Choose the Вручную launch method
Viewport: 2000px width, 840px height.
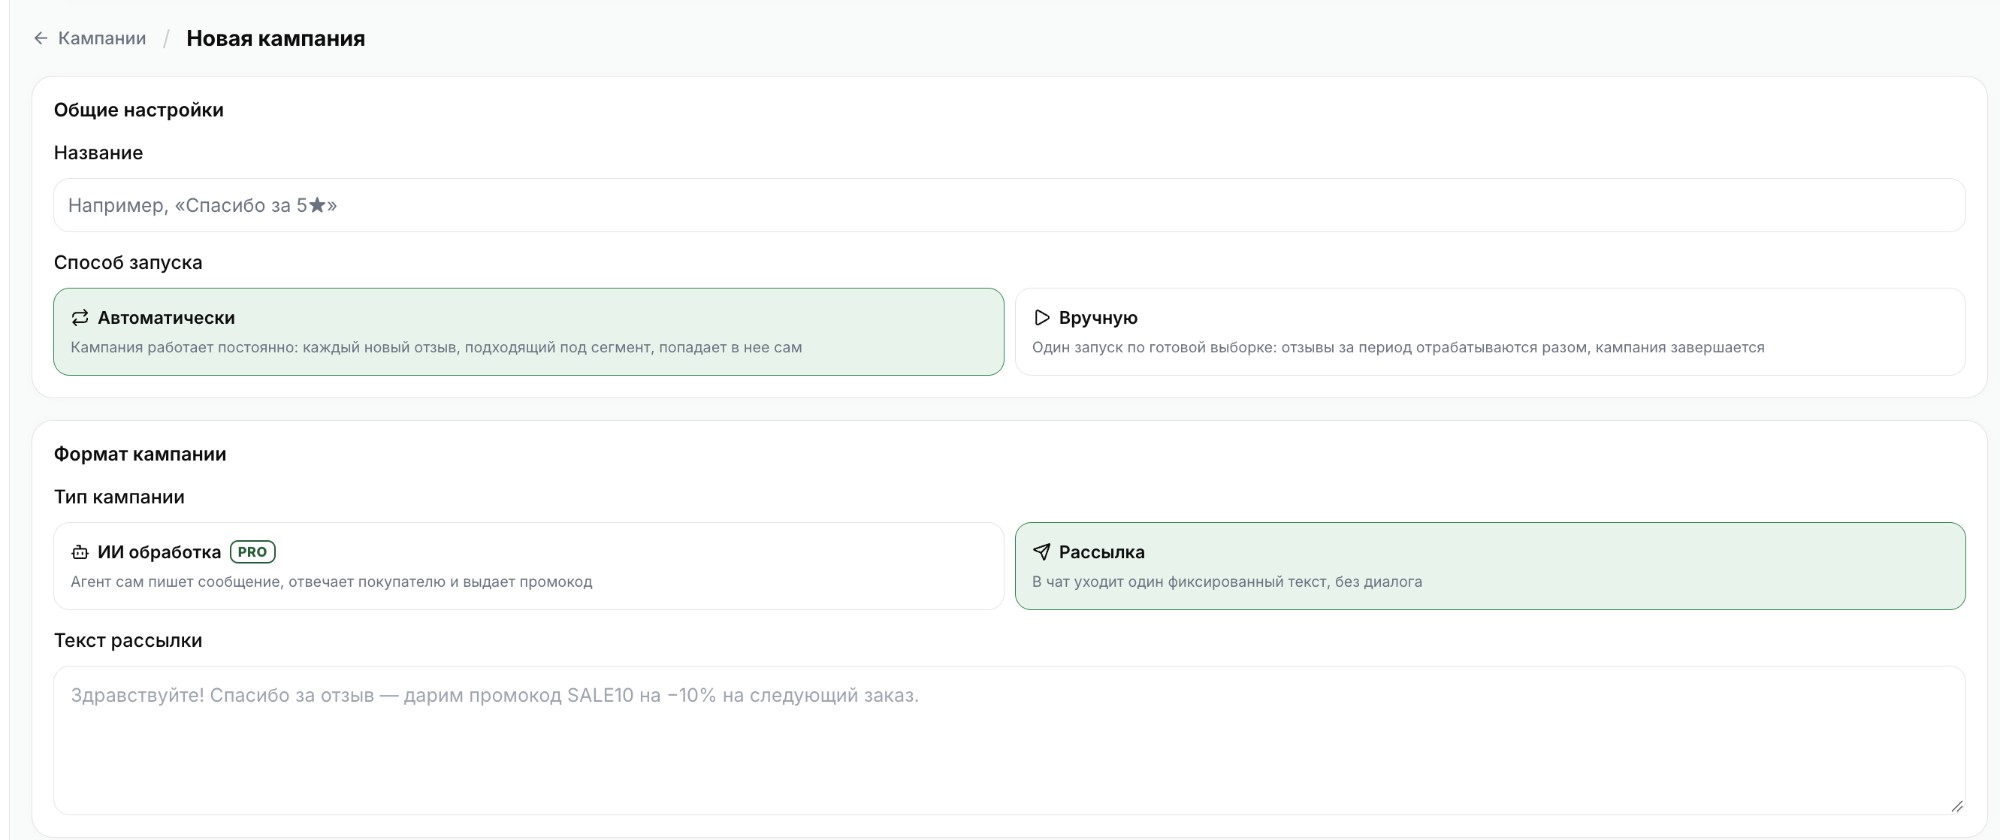click(1490, 332)
